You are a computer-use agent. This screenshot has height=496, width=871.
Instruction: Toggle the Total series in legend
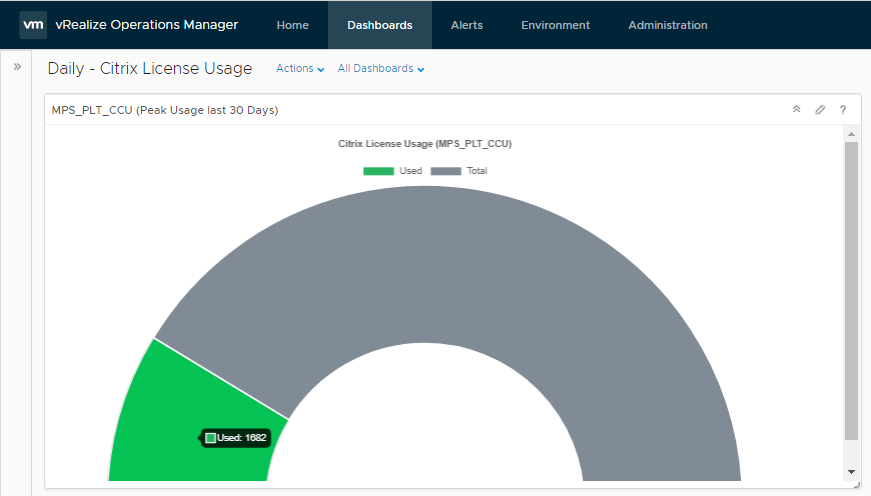pos(460,171)
